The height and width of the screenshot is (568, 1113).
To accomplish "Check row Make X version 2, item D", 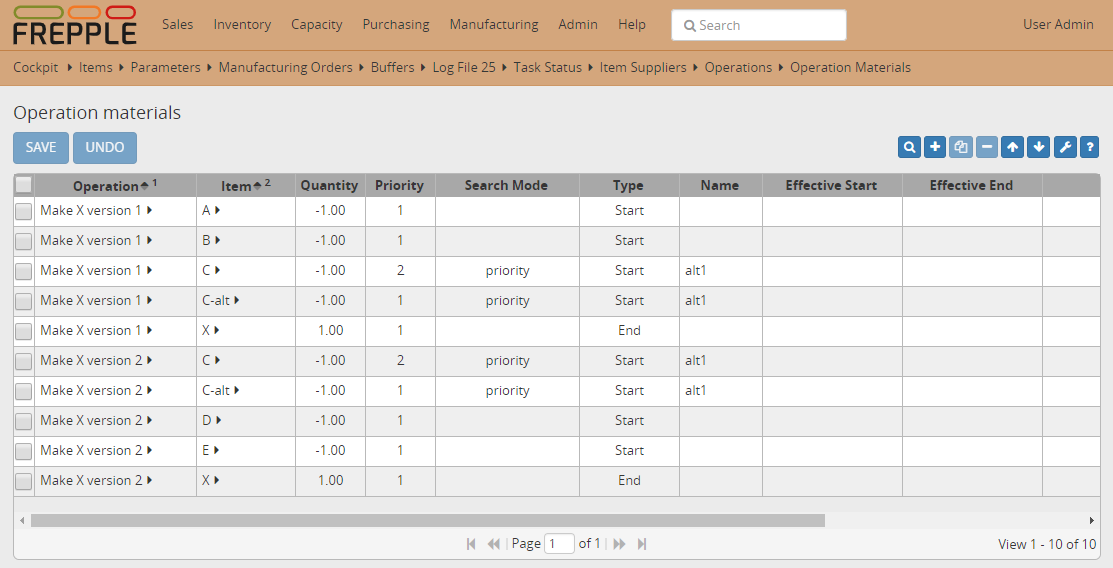I will click(23, 421).
